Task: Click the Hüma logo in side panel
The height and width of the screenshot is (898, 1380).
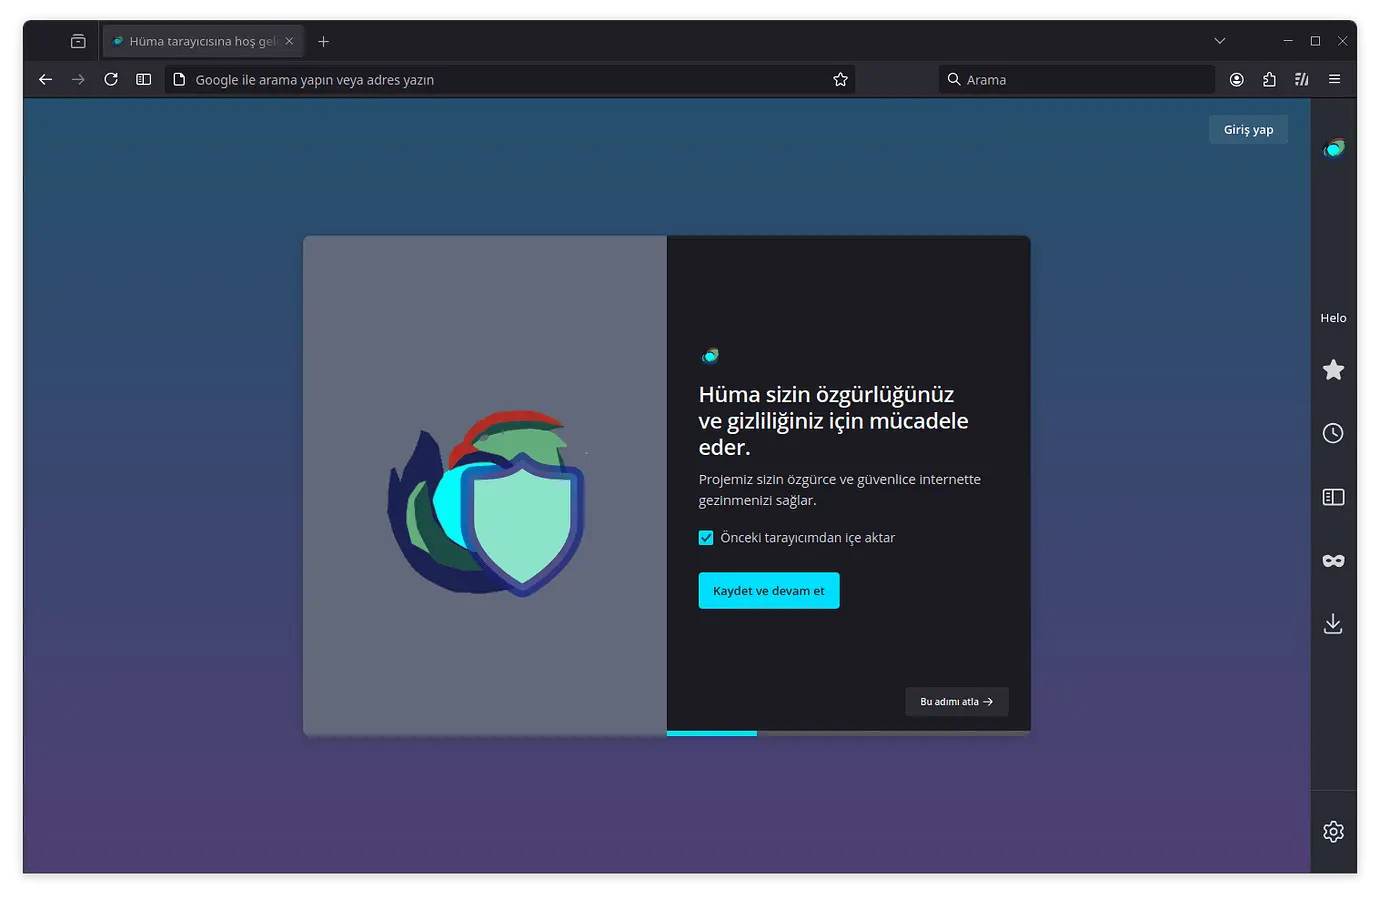Action: point(1334,149)
